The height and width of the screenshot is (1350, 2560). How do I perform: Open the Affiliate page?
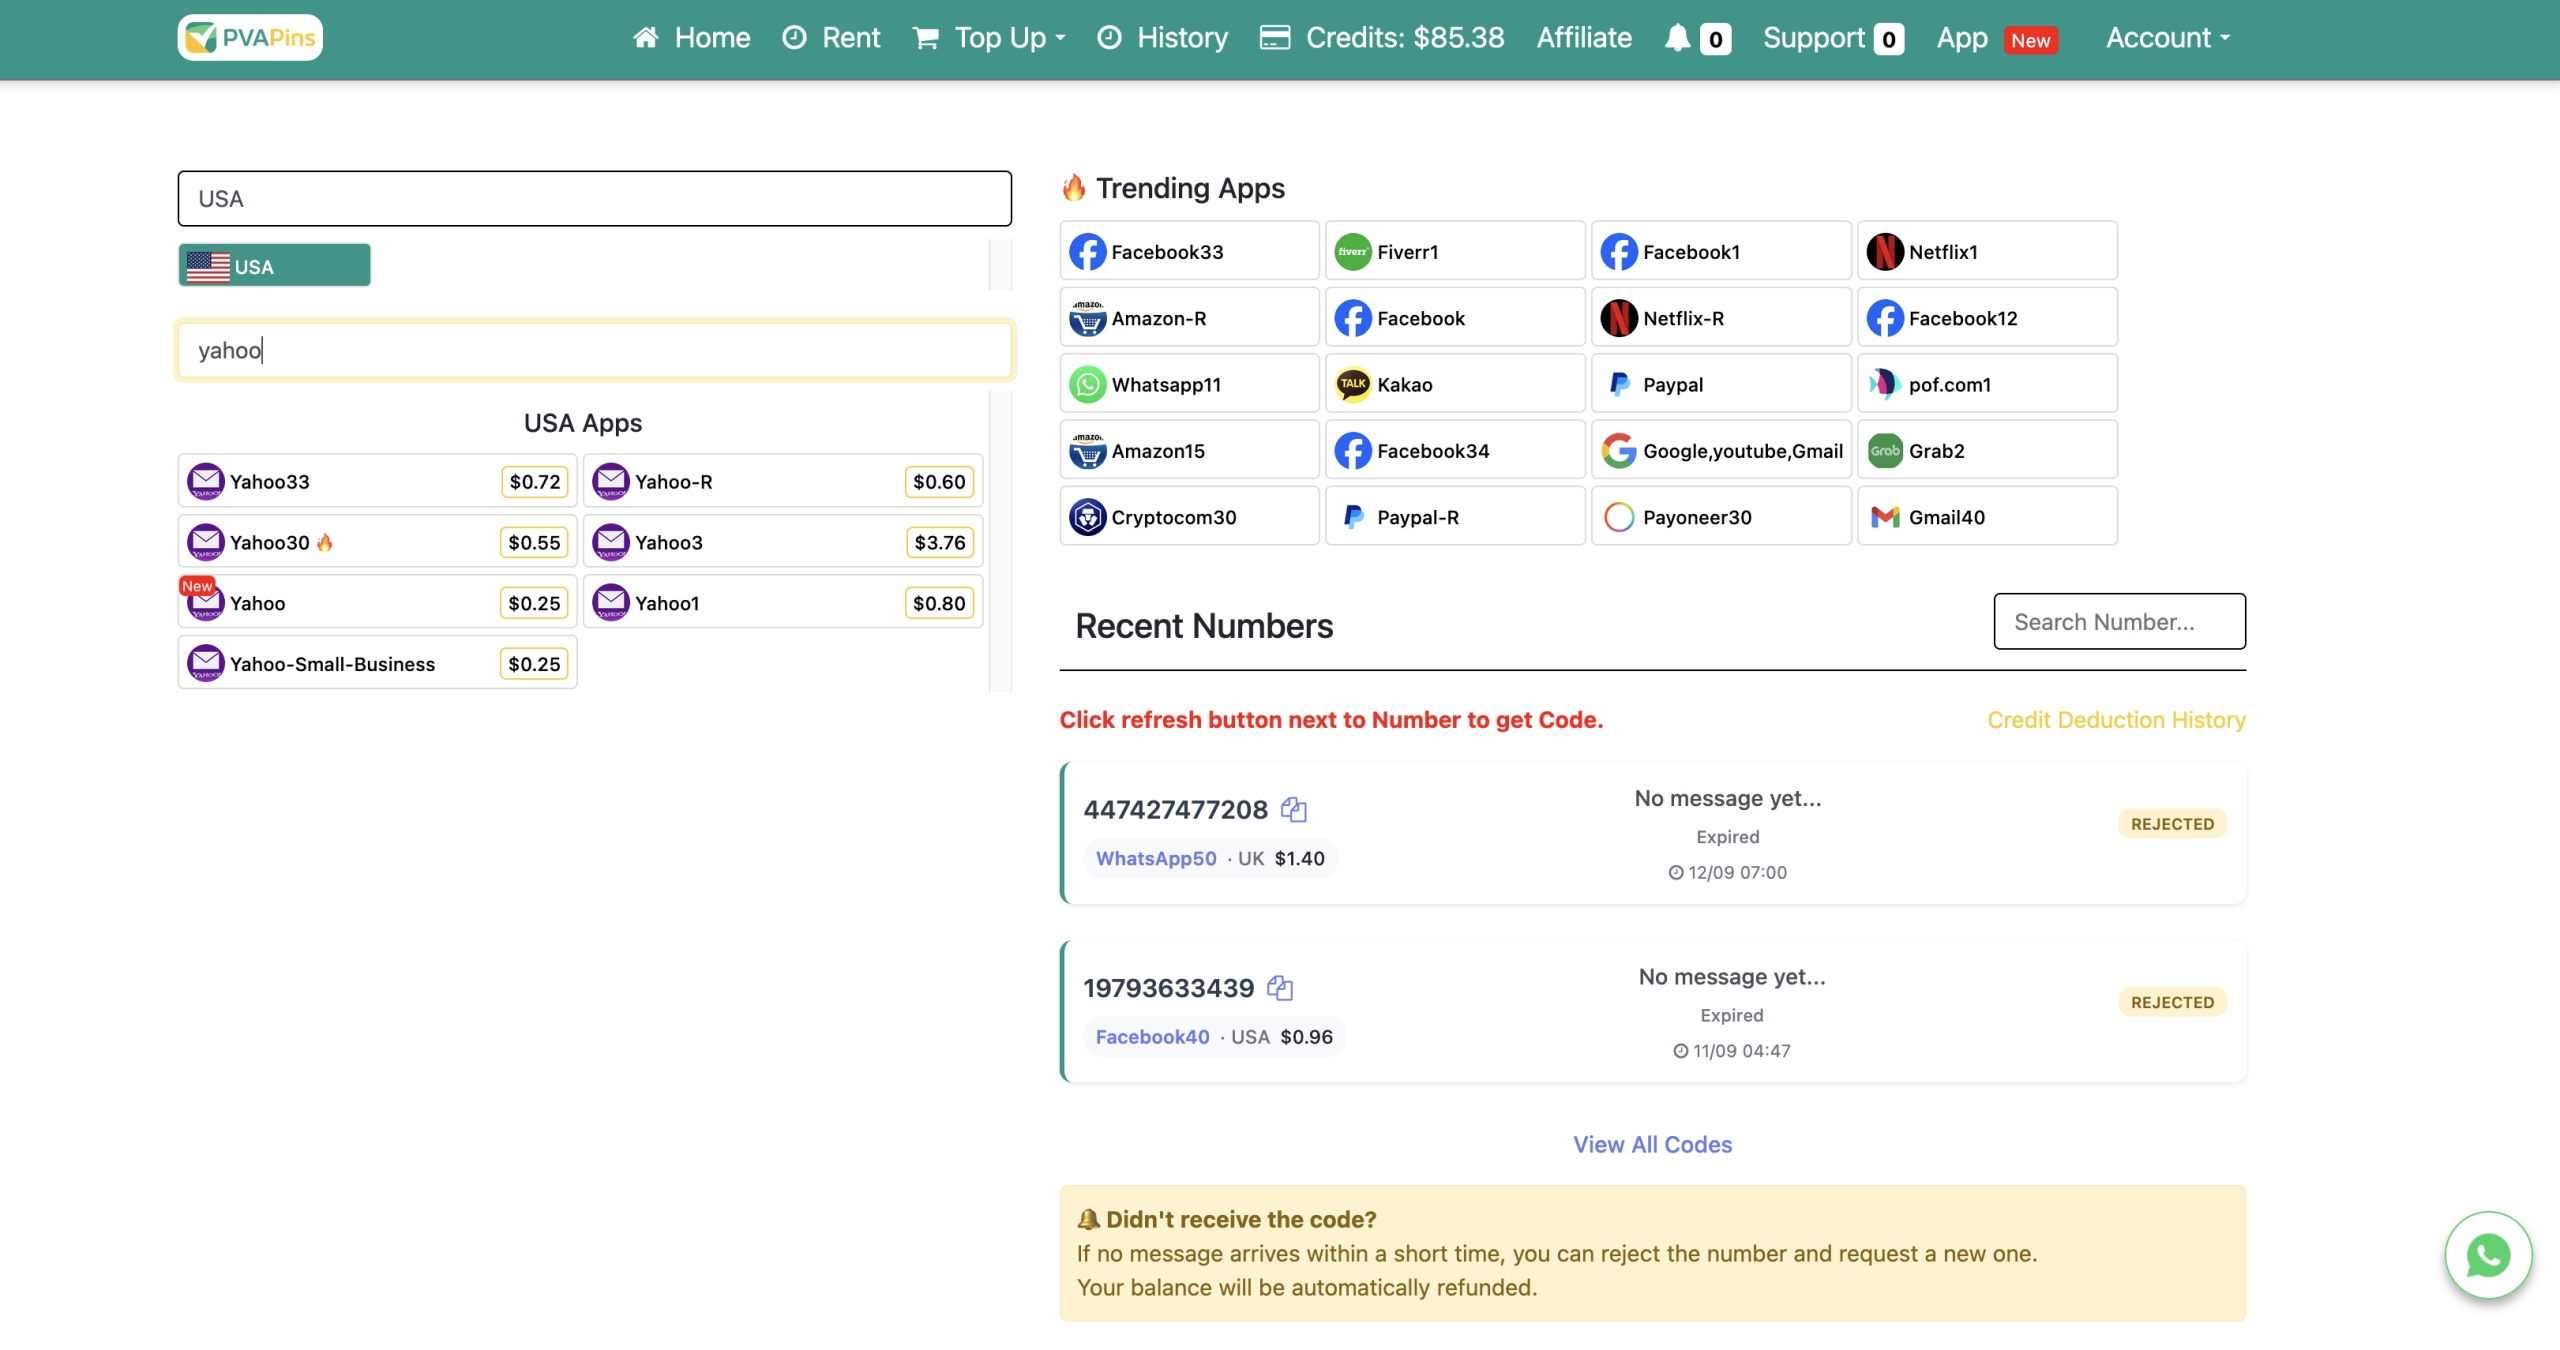pyautogui.click(x=1584, y=38)
